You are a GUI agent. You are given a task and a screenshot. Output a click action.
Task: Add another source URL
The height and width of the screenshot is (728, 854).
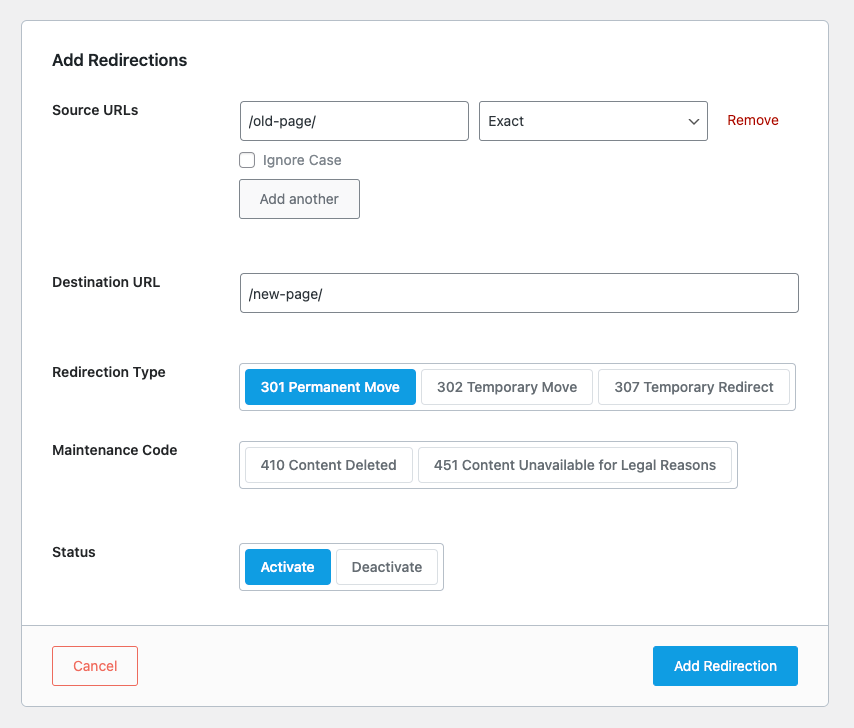300,199
